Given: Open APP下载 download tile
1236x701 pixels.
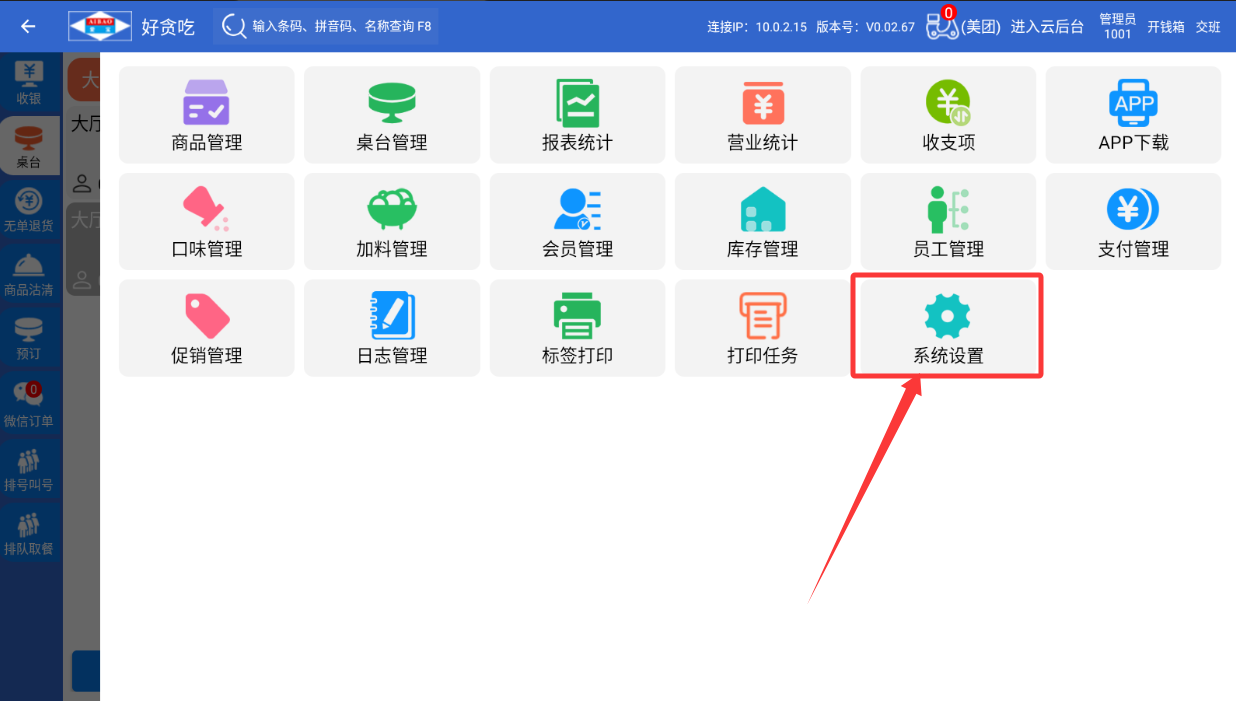Looking at the screenshot, I should pos(1133,115).
